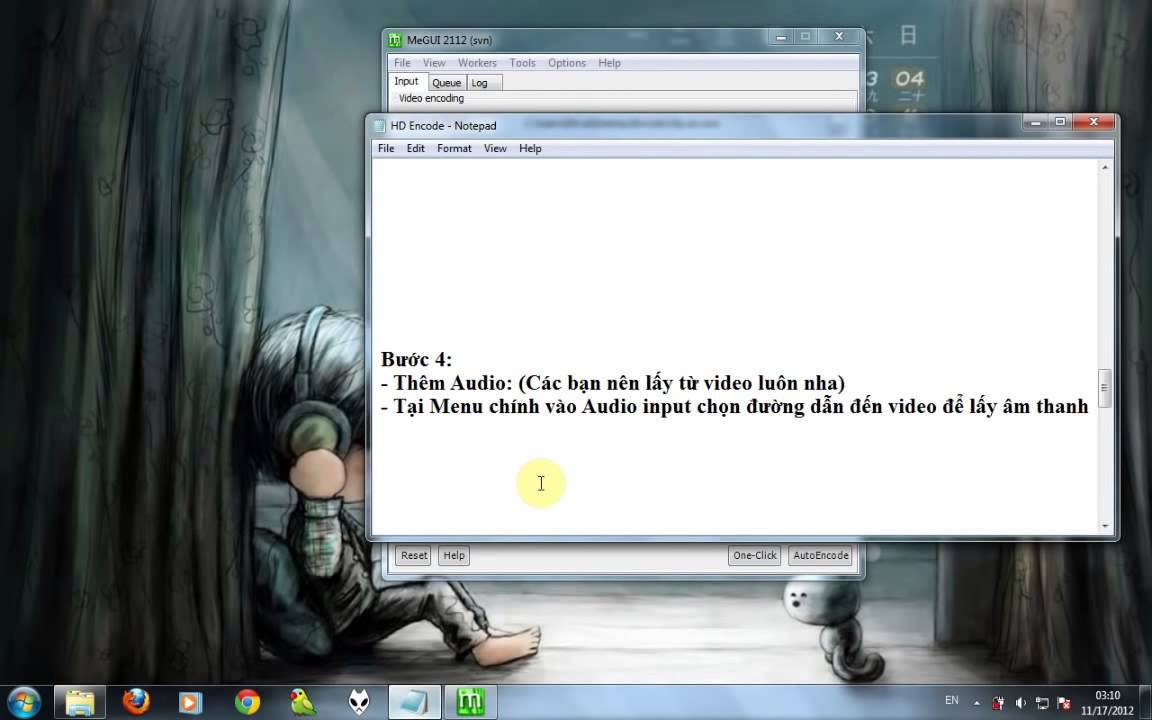Image resolution: width=1152 pixels, height=720 pixels.
Task: Click the MeGUI title bar icon
Action: click(395, 40)
